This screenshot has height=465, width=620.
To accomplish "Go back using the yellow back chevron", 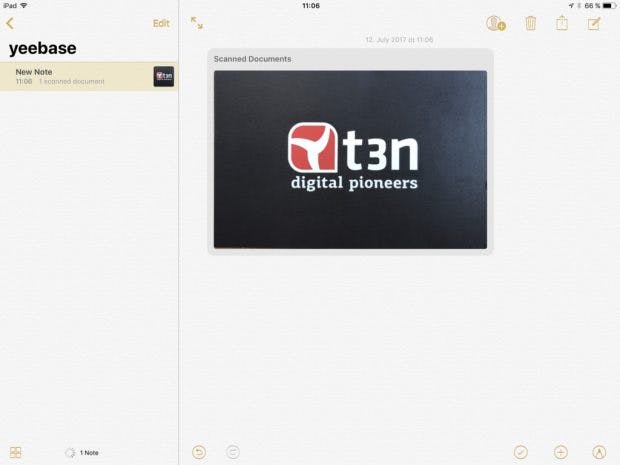I will [x=10, y=23].
